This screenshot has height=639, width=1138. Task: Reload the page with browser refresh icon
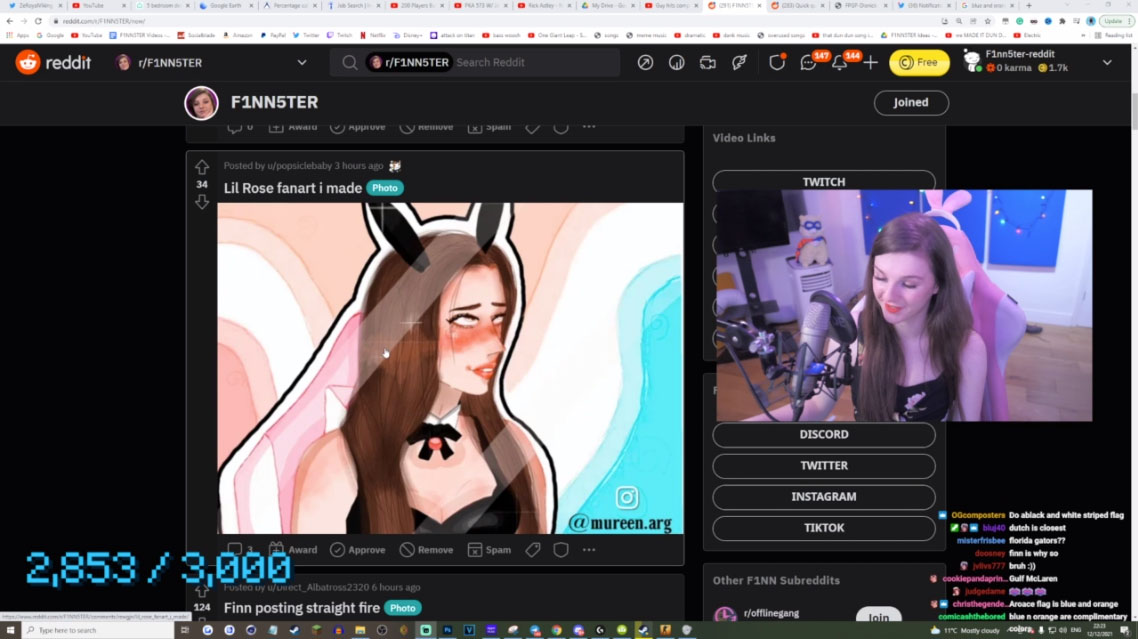pyautogui.click(x=38, y=21)
